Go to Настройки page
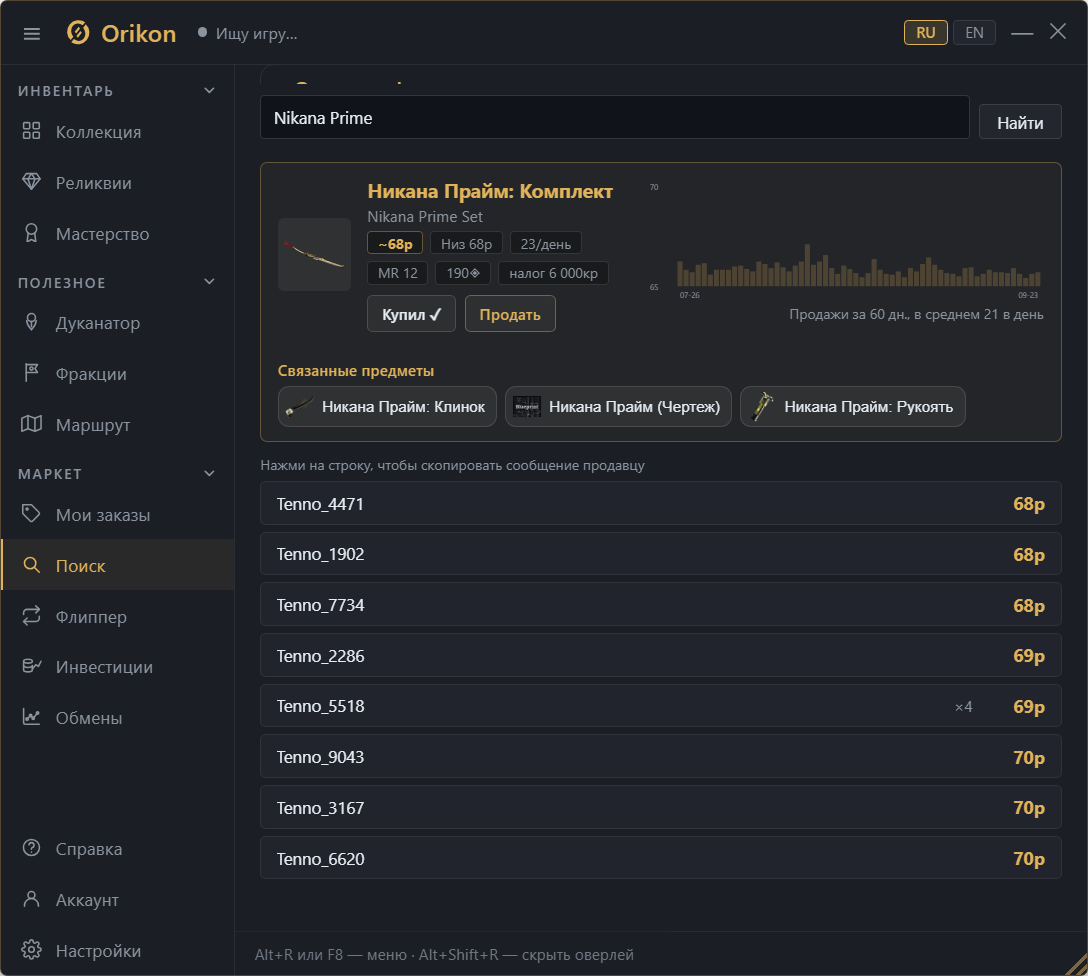 coord(118,950)
